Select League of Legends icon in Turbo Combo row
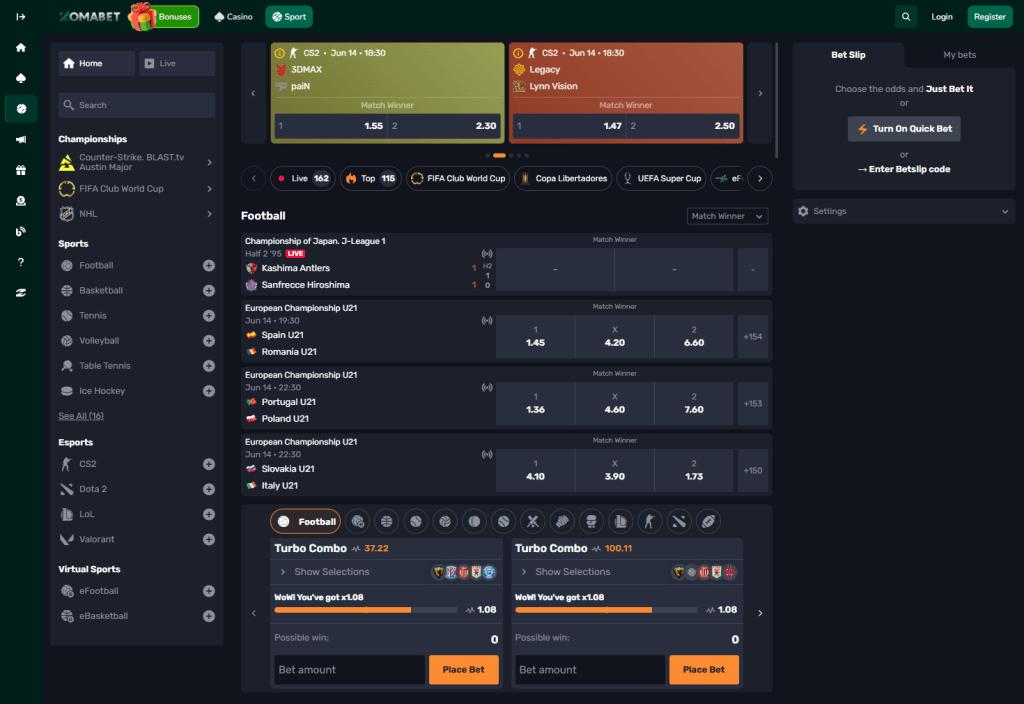Viewport: 1024px width, 704px height. click(620, 521)
